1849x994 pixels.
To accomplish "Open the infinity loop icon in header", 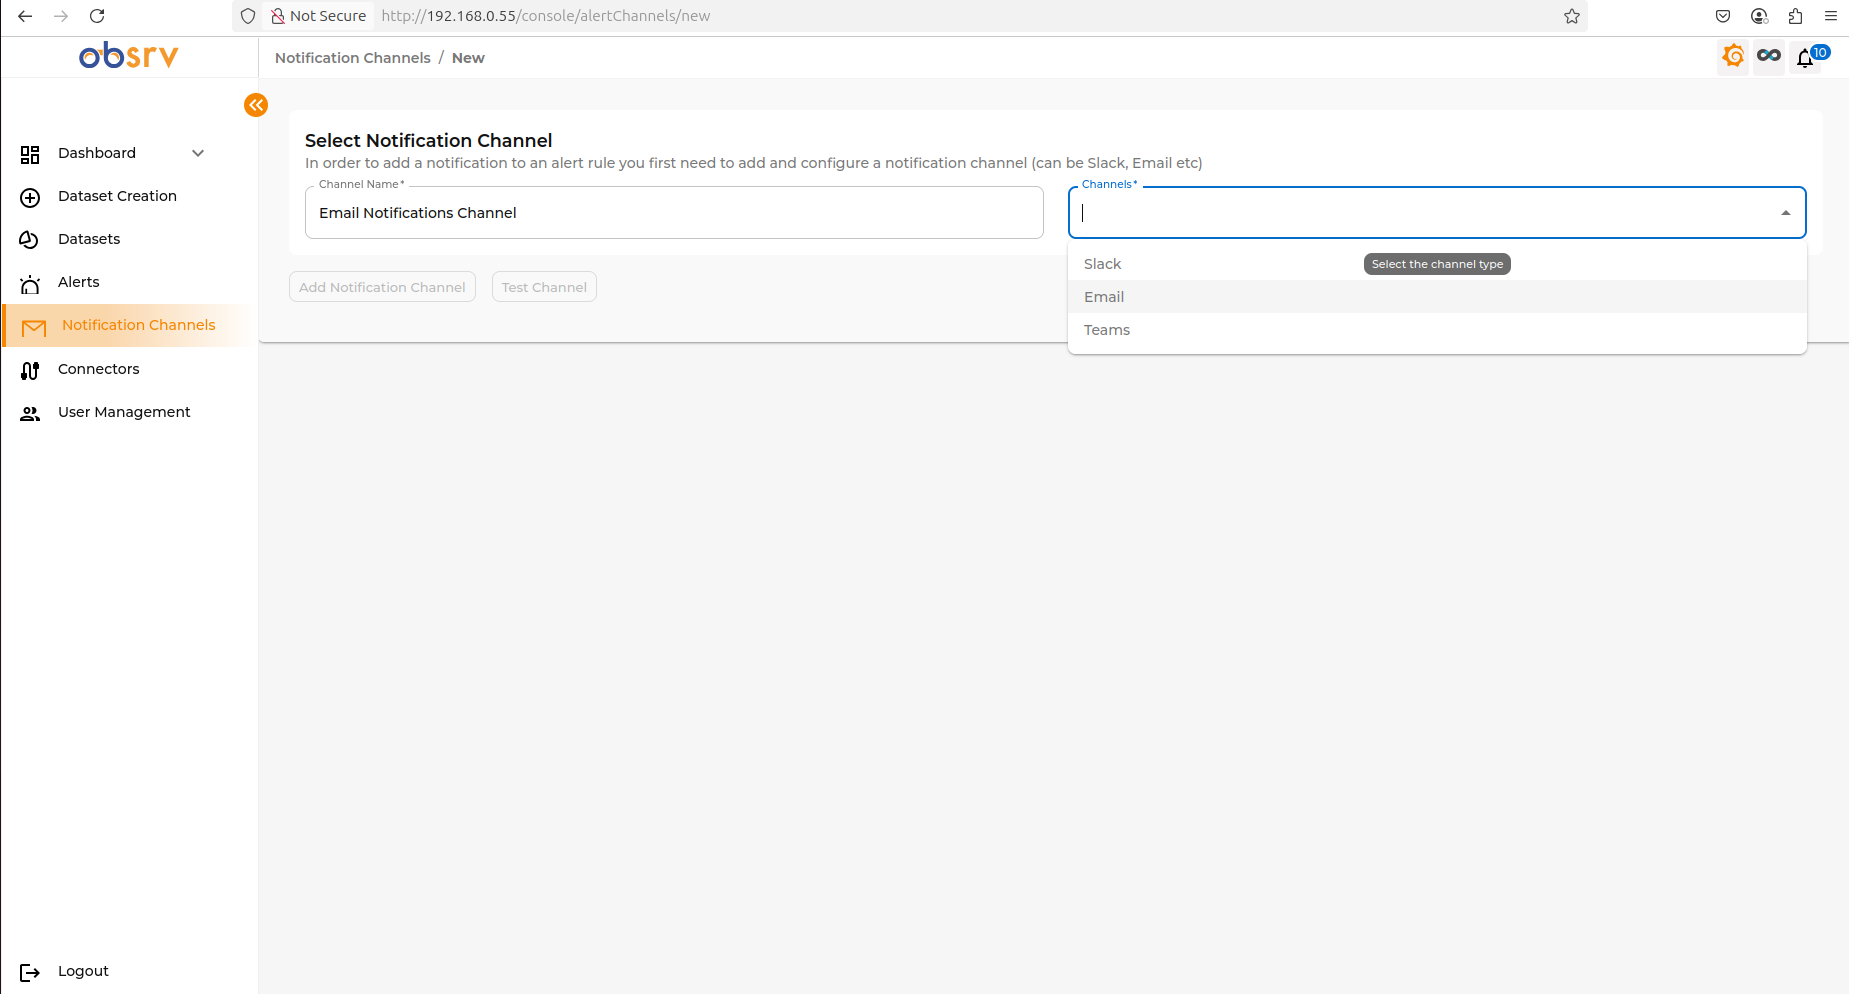I will point(1769,56).
